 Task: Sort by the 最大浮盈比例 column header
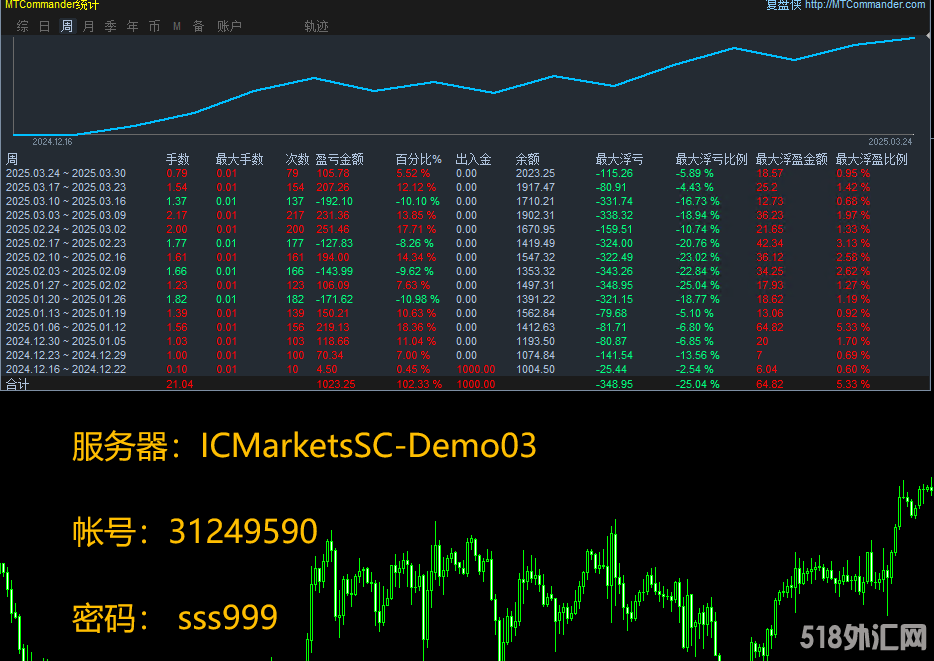pos(871,159)
